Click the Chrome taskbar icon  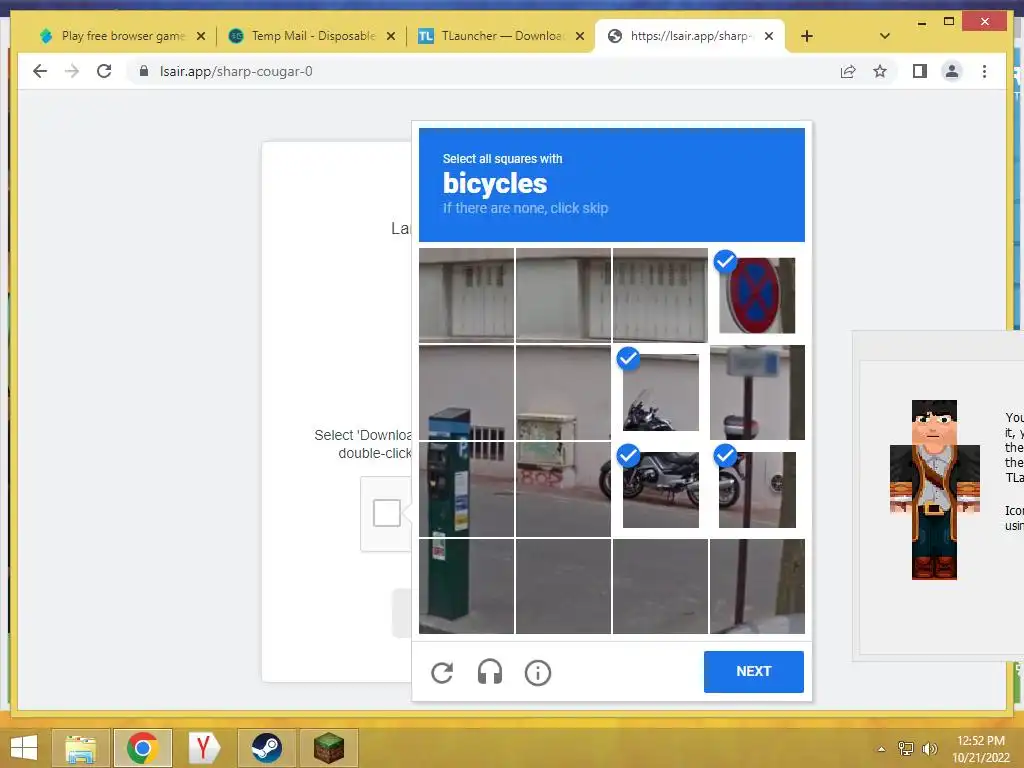point(142,748)
